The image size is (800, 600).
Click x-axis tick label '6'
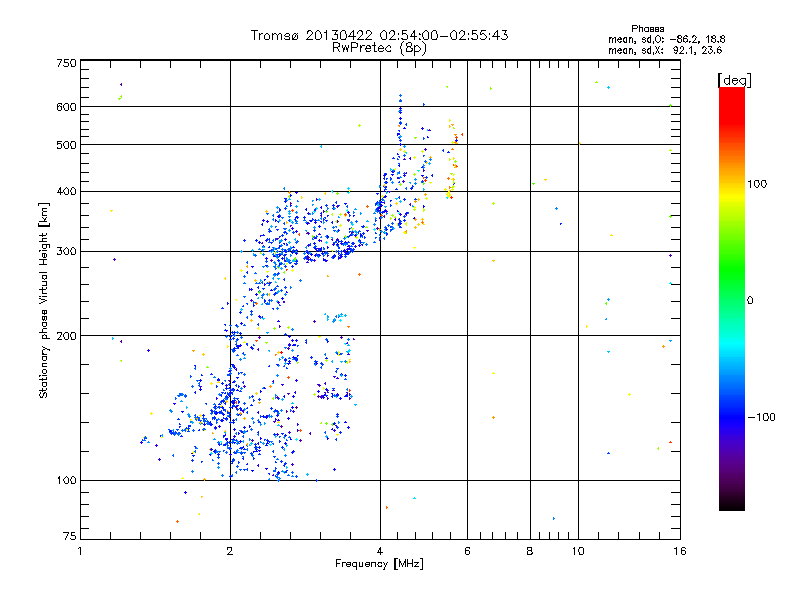[467, 551]
